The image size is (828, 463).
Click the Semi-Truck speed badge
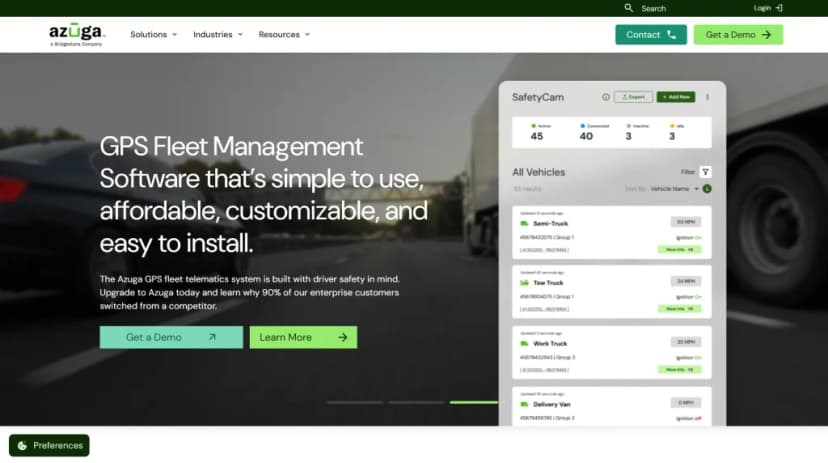[686, 222]
